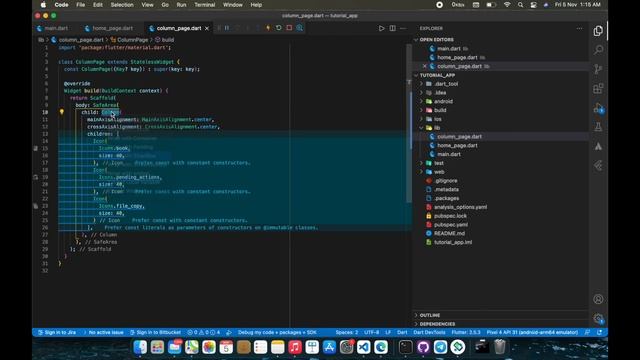Open the Manage gear icon
This screenshot has height=360, width=640.
(598, 318)
